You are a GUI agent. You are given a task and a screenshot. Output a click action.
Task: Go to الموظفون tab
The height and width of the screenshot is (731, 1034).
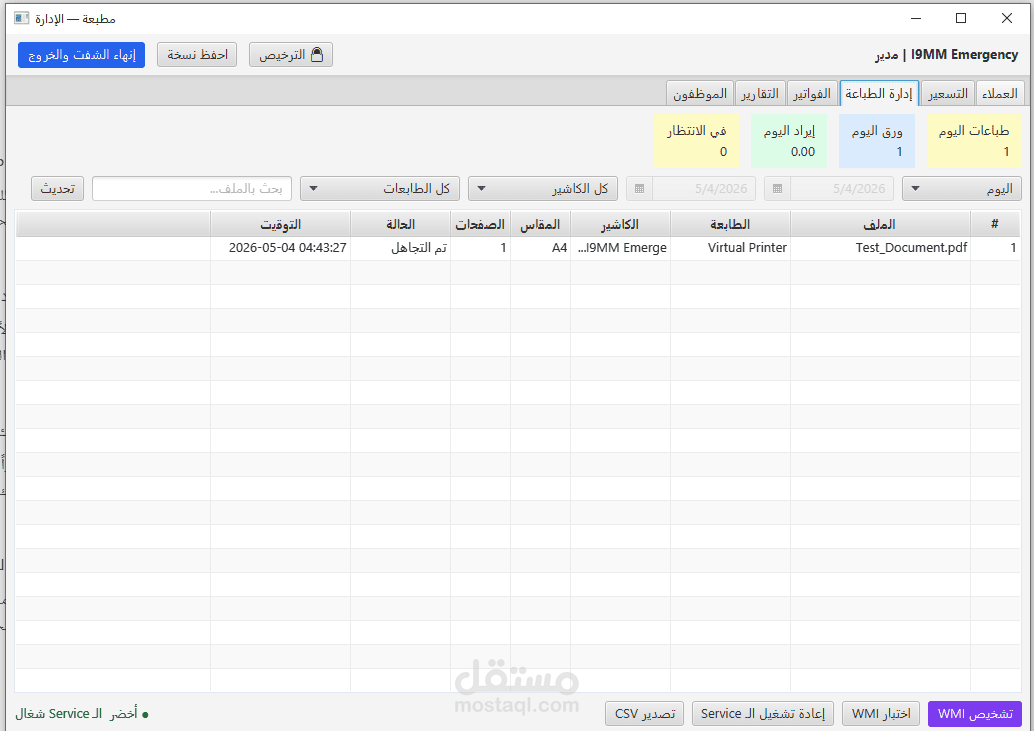pyautogui.click(x=700, y=94)
